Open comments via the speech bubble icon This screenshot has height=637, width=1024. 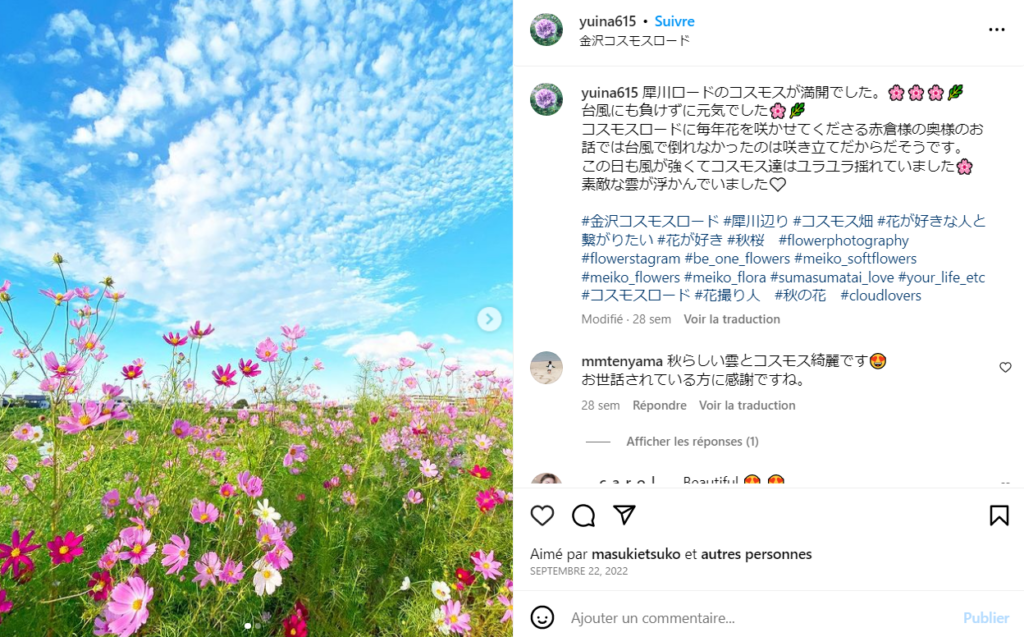pos(583,515)
